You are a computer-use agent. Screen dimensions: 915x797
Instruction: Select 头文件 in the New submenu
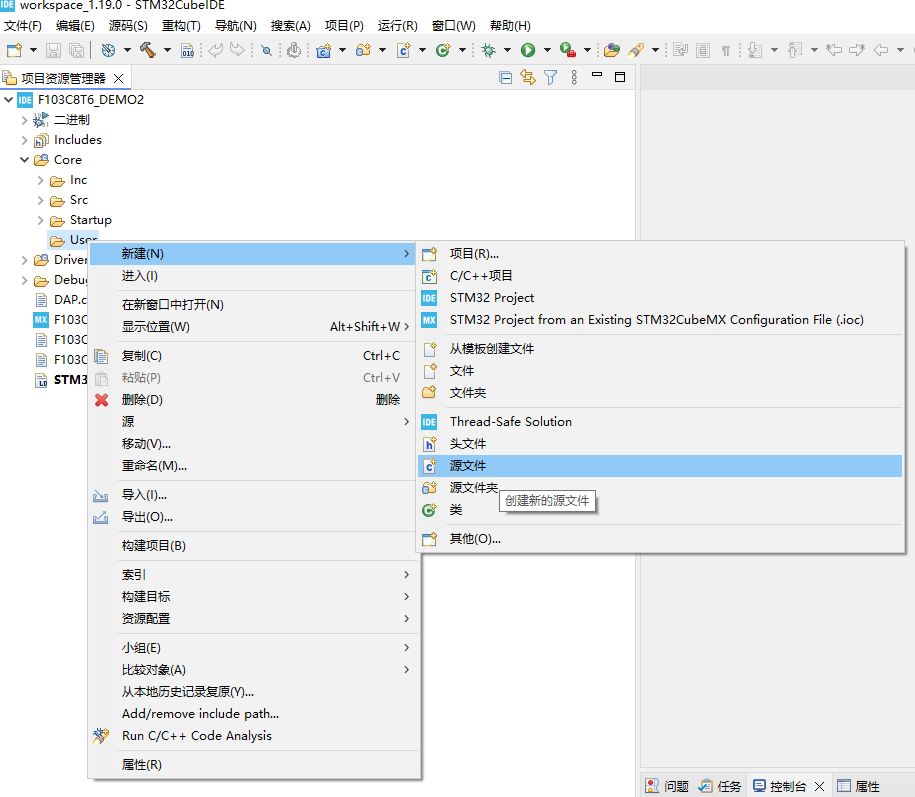pos(660,444)
